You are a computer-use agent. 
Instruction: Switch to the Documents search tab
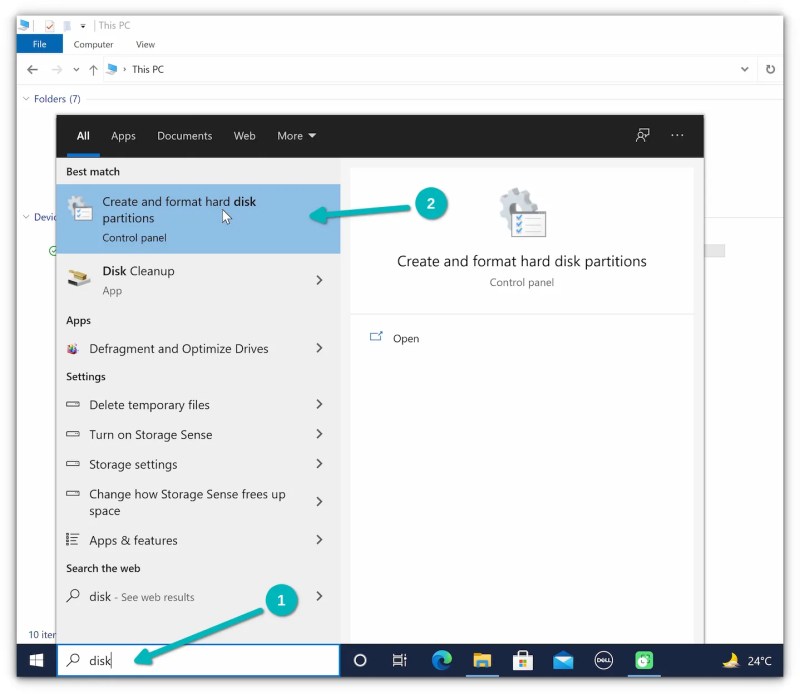(x=185, y=135)
